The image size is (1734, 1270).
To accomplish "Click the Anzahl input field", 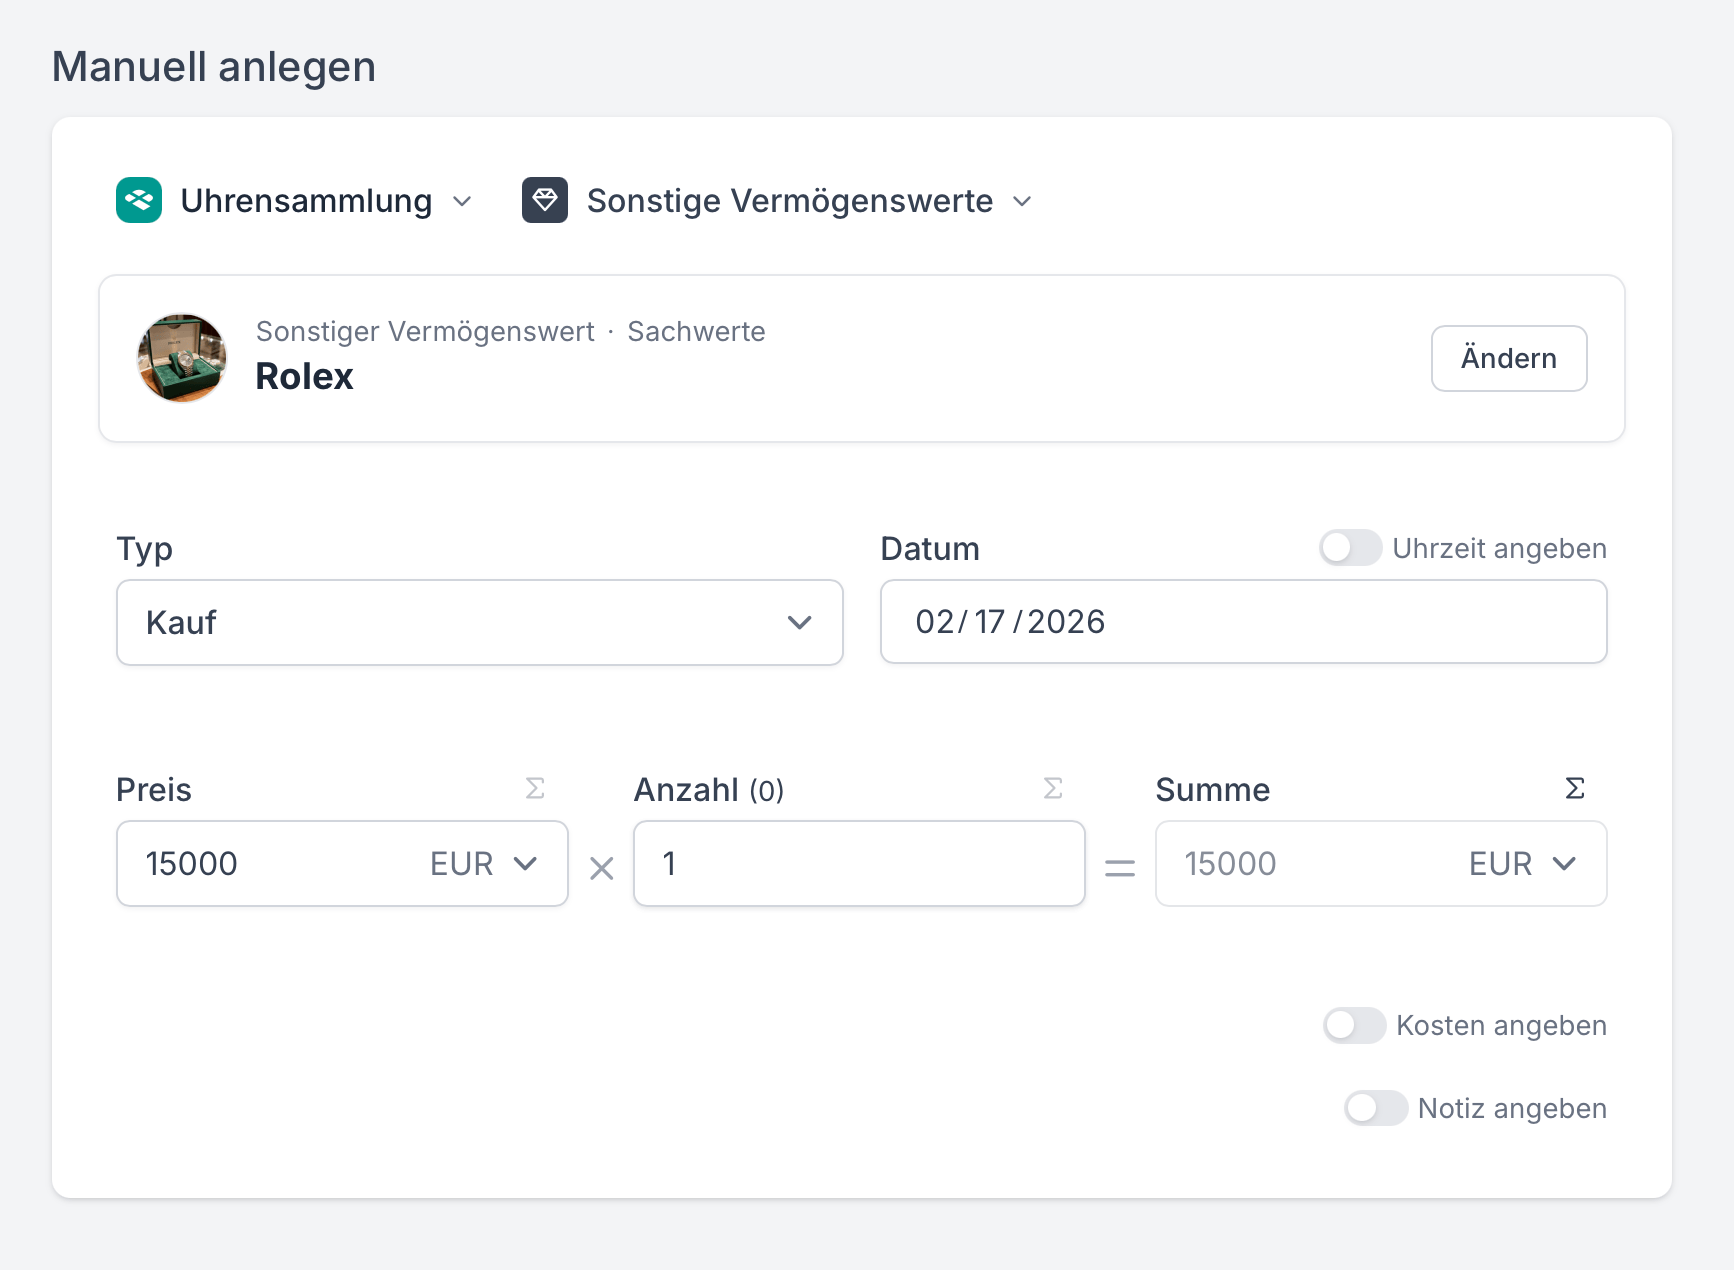I will tap(859, 864).
